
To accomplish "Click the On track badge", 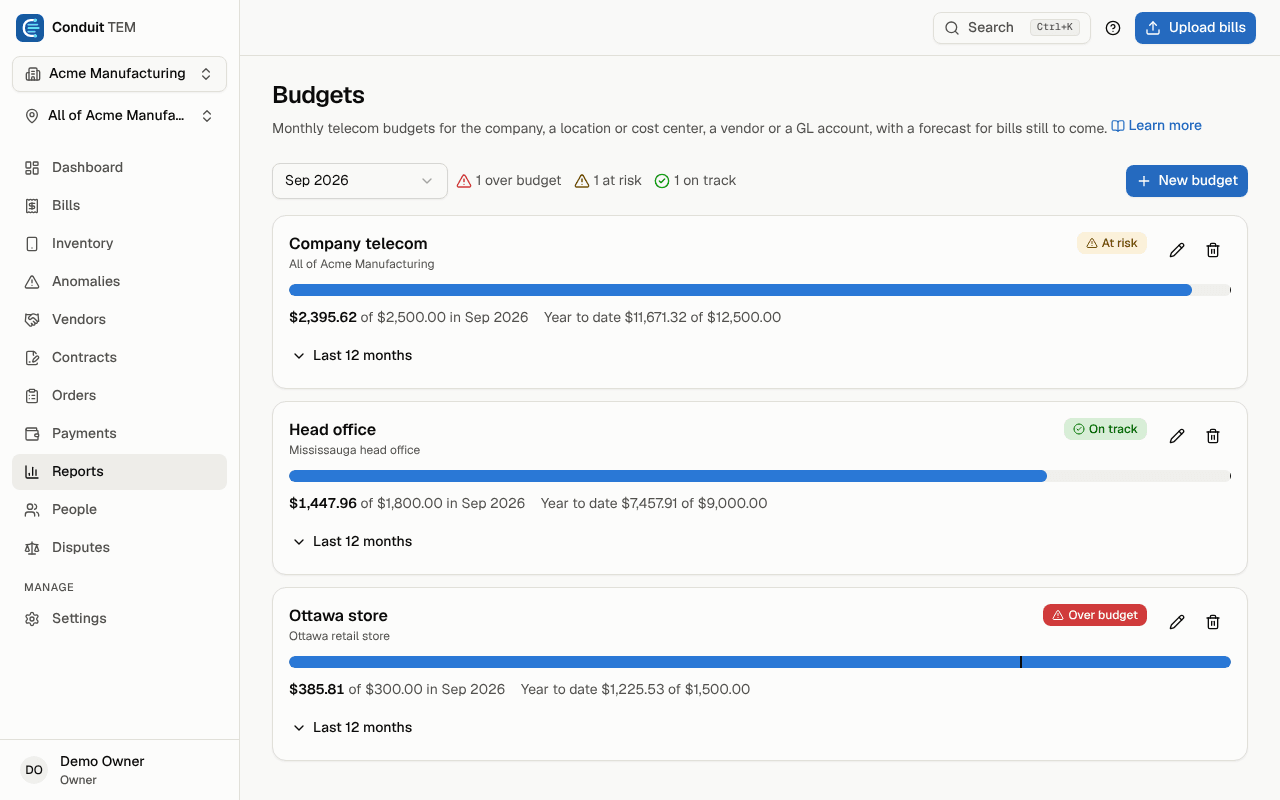I will [1105, 429].
